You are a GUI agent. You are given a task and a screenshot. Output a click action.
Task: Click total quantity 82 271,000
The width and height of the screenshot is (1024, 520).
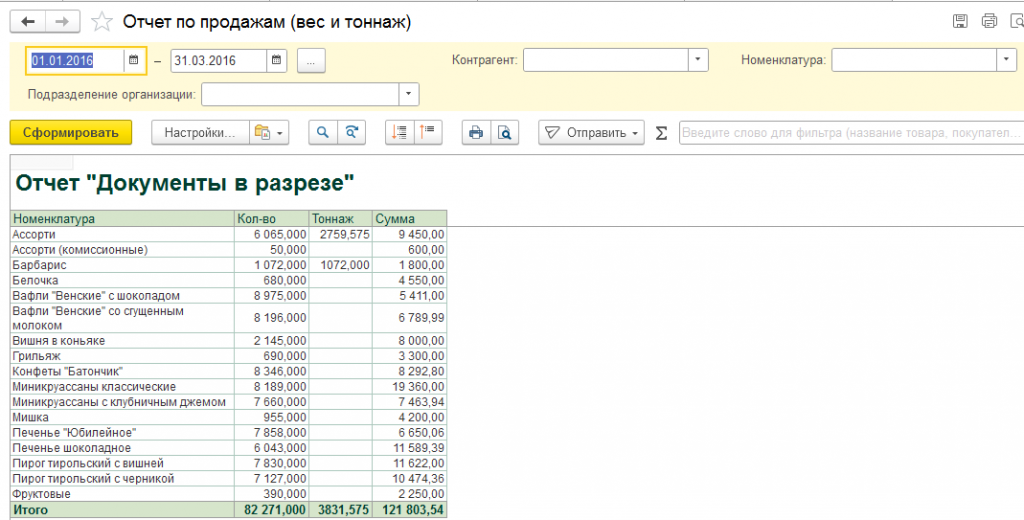pyautogui.click(x=275, y=510)
